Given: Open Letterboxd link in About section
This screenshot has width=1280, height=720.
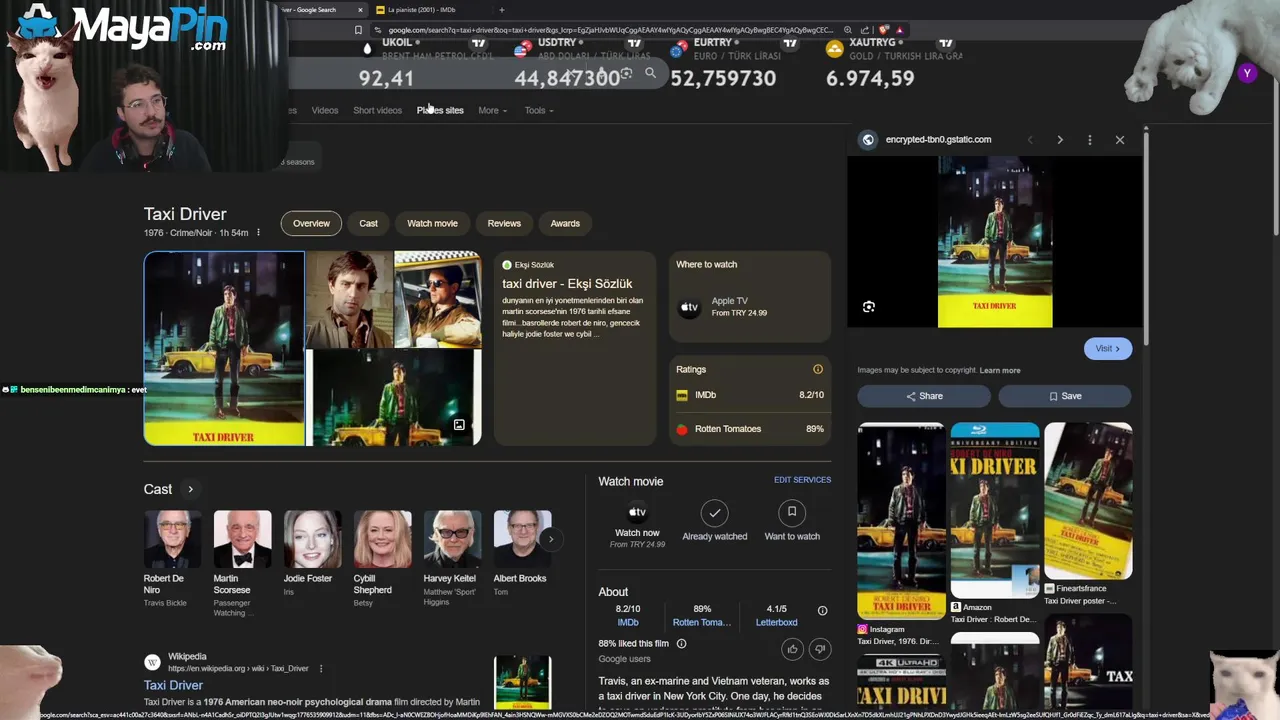Looking at the screenshot, I should (x=777, y=622).
